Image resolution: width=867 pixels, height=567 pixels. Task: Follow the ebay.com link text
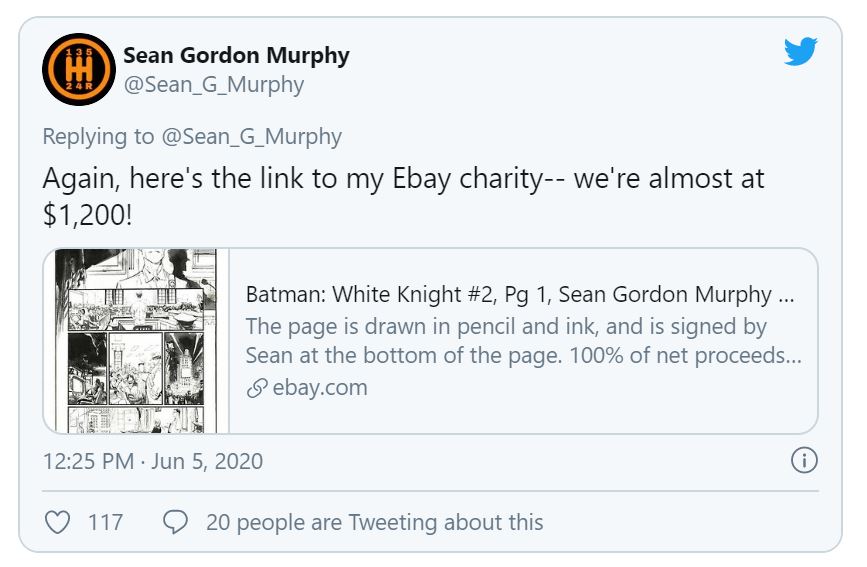(x=320, y=388)
